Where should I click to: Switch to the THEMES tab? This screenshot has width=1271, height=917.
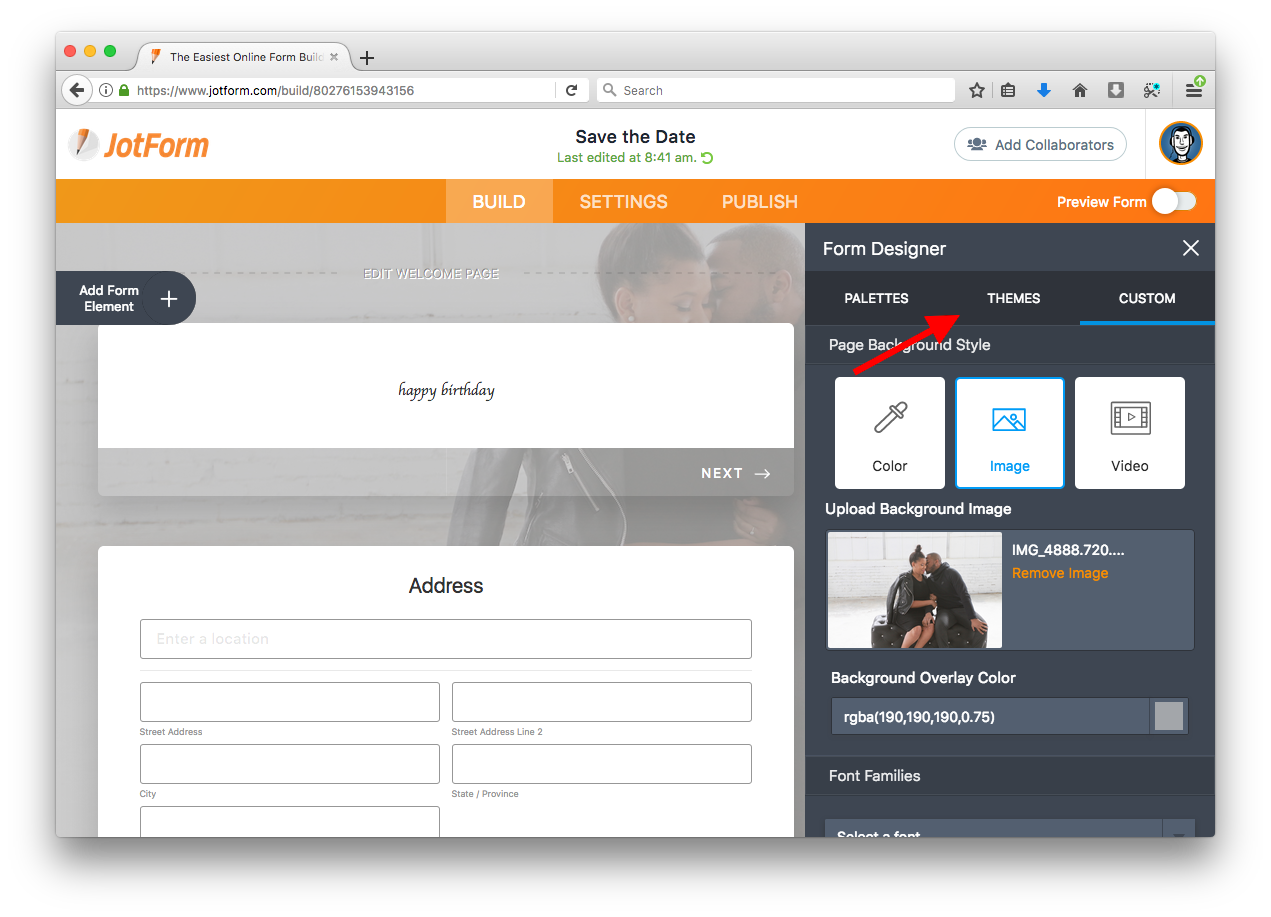pyautogui.click(x=1013, y=298)
